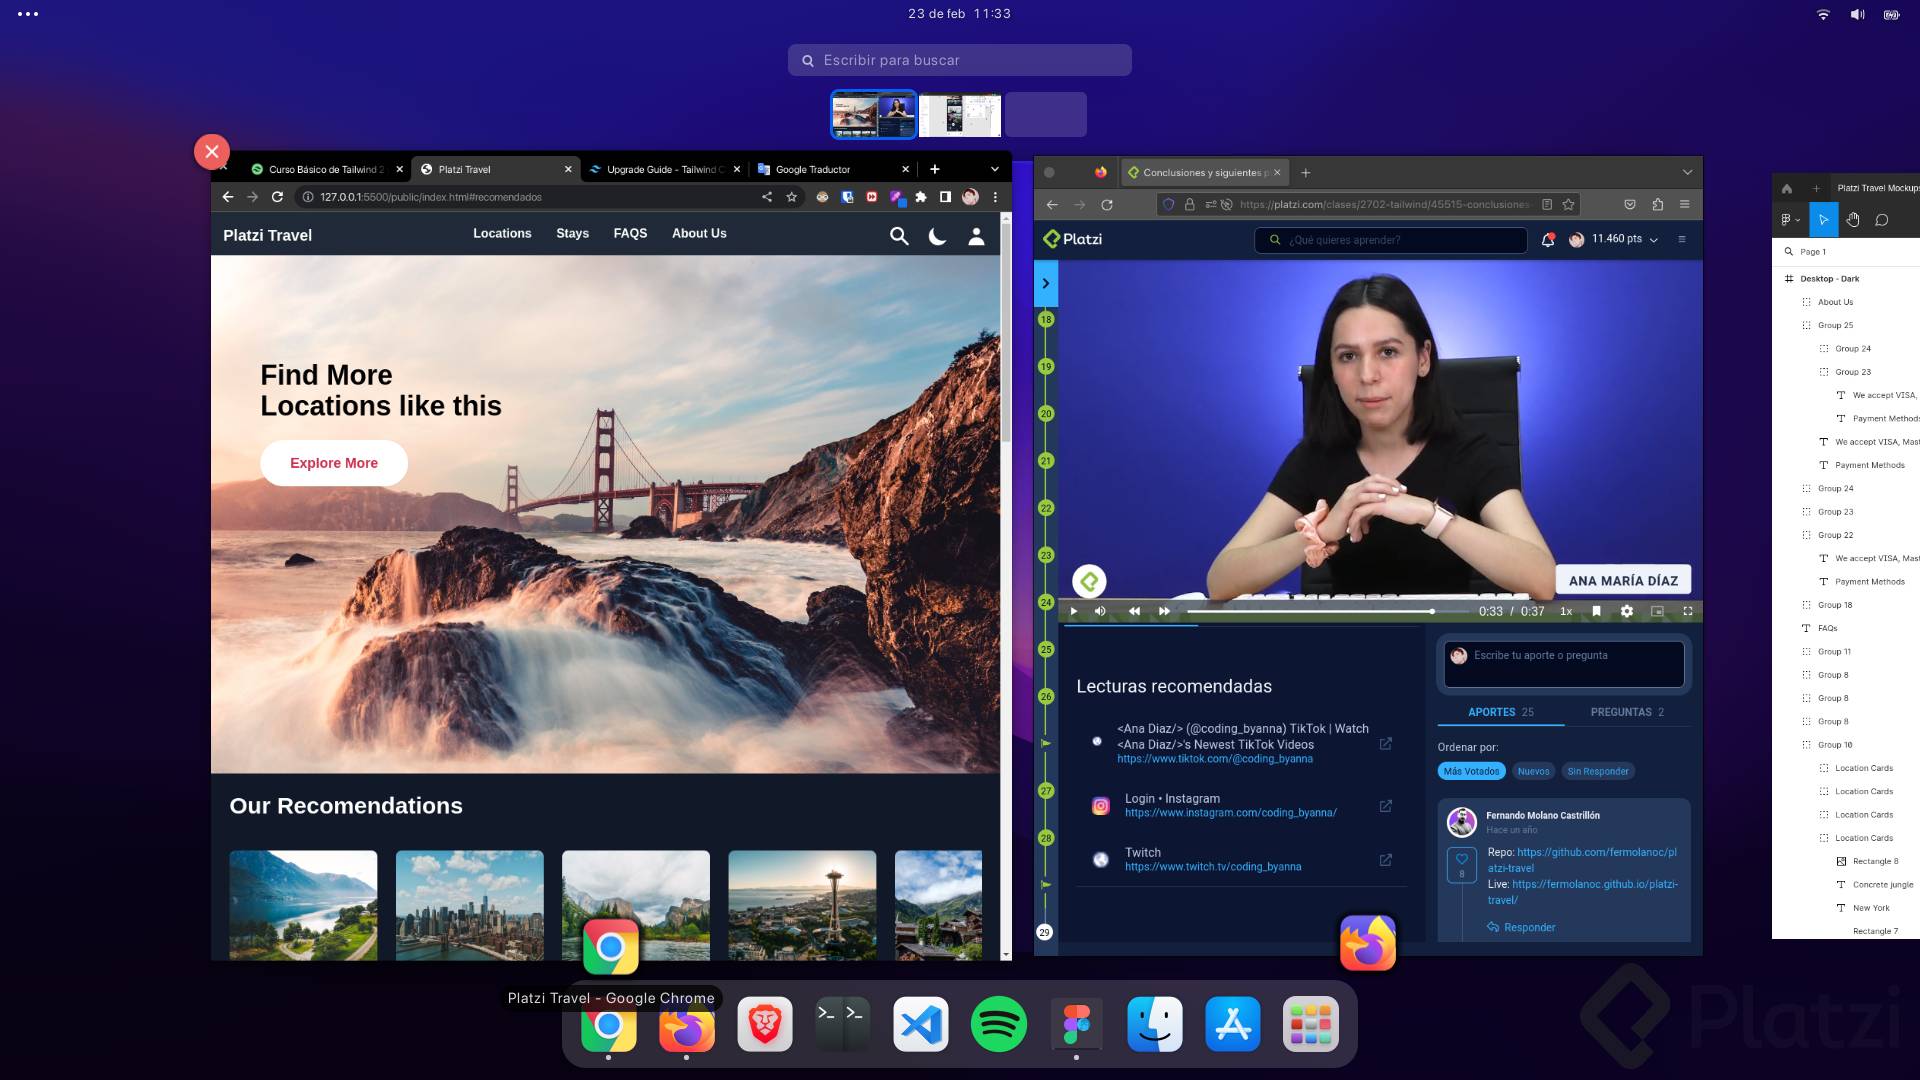Screen dimensions: 1920x1080
Task: Click FAQS in Platzi Travel menu
Action: (x=630, y=233)
